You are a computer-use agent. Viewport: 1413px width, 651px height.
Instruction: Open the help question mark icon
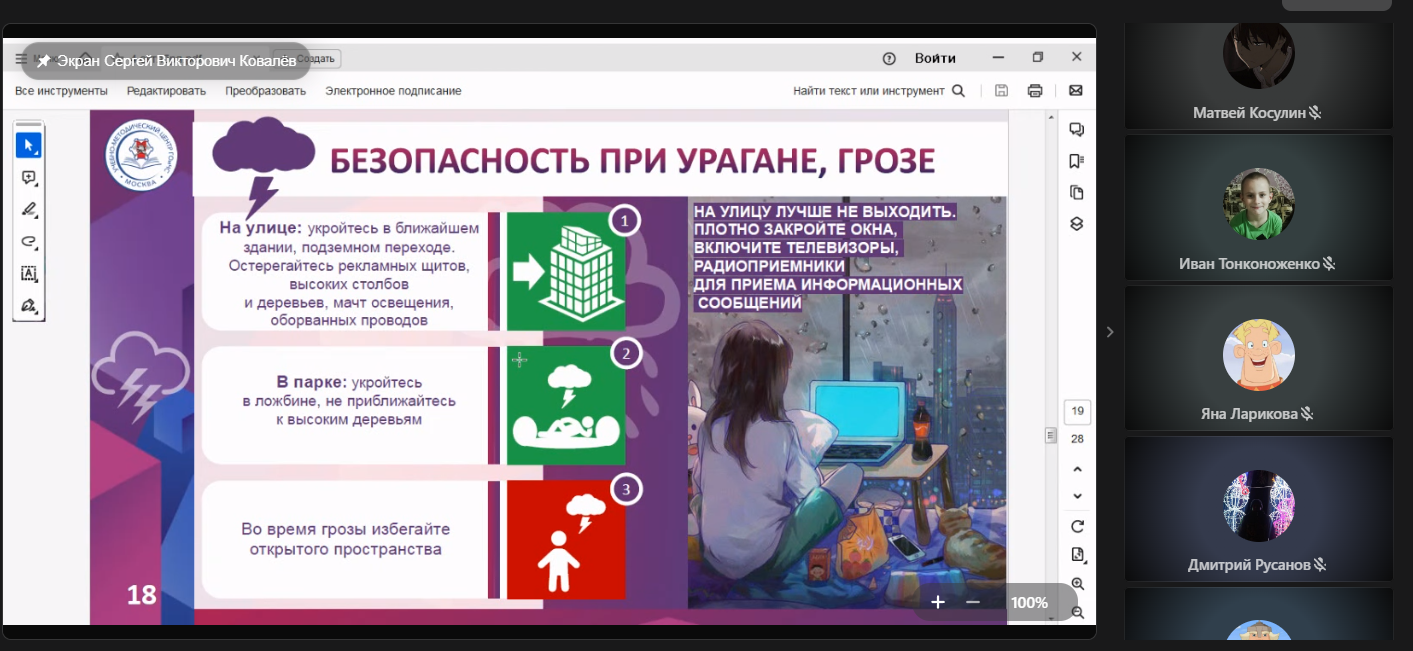click(889, 58)
